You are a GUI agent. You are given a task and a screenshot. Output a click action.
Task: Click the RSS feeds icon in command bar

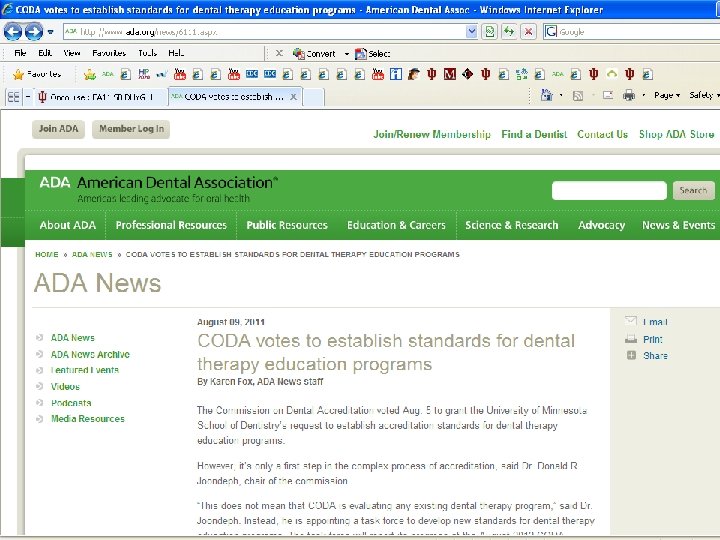click(578, 96)
